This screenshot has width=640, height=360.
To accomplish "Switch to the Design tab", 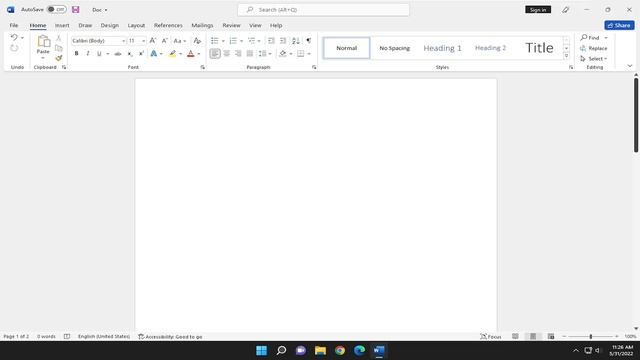I will (109, 25).
